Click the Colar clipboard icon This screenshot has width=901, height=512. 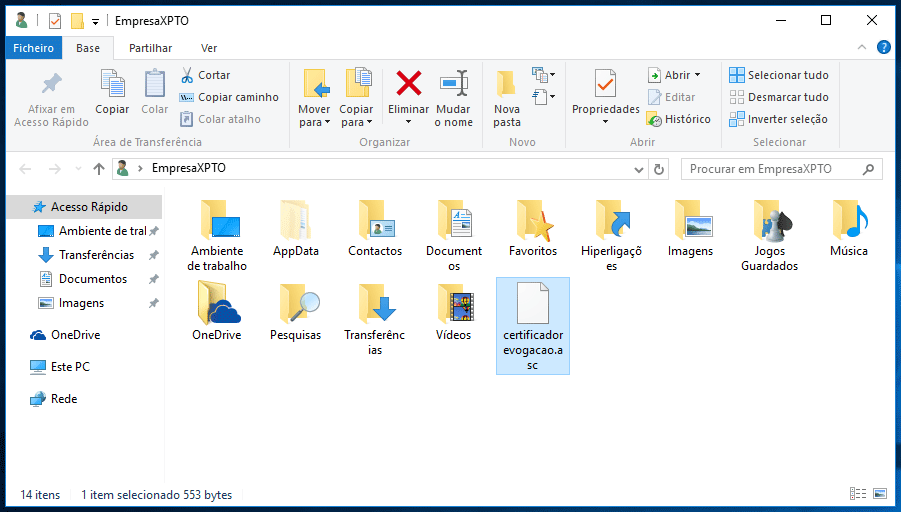click(x=155, y=84)
